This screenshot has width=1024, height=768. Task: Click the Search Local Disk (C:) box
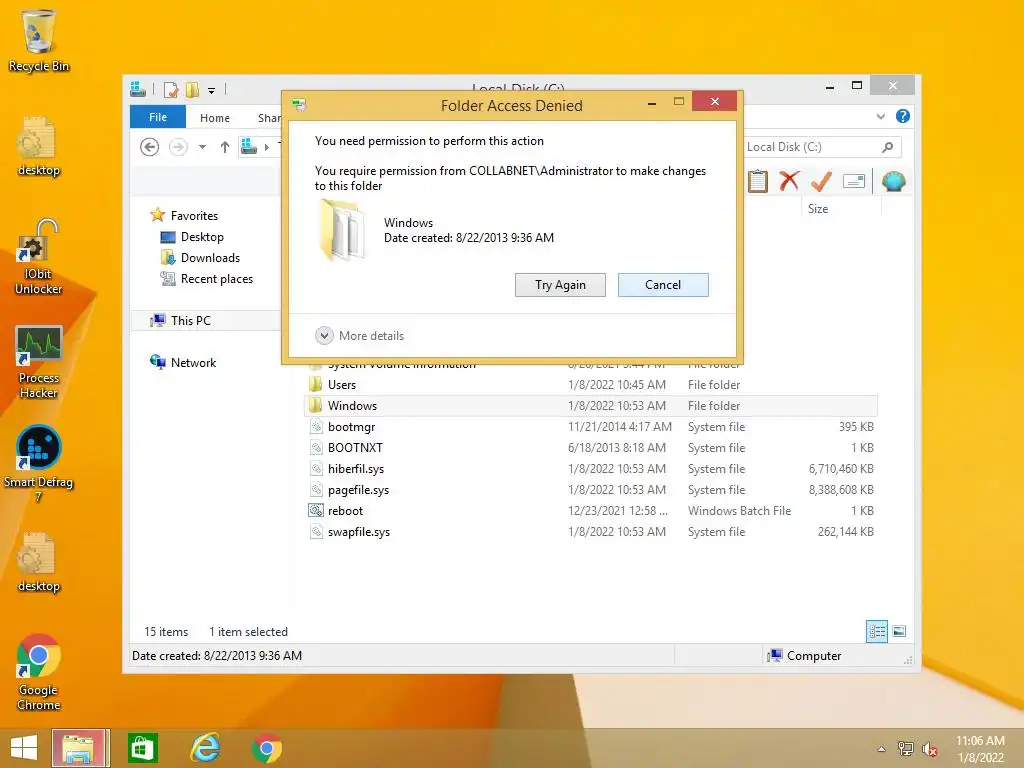[822, 147]
